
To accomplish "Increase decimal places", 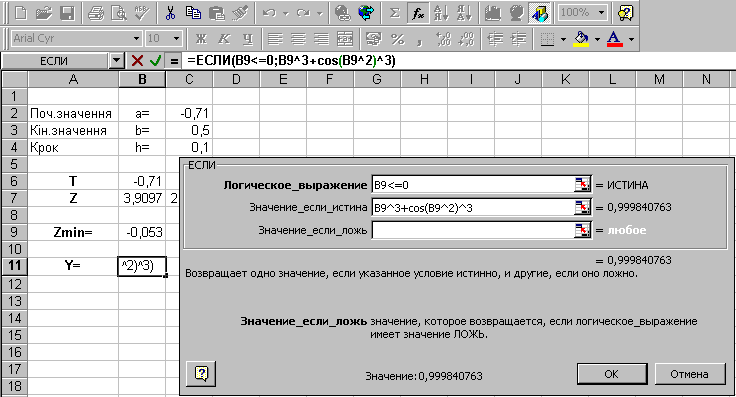I will [x=444, y=39].
